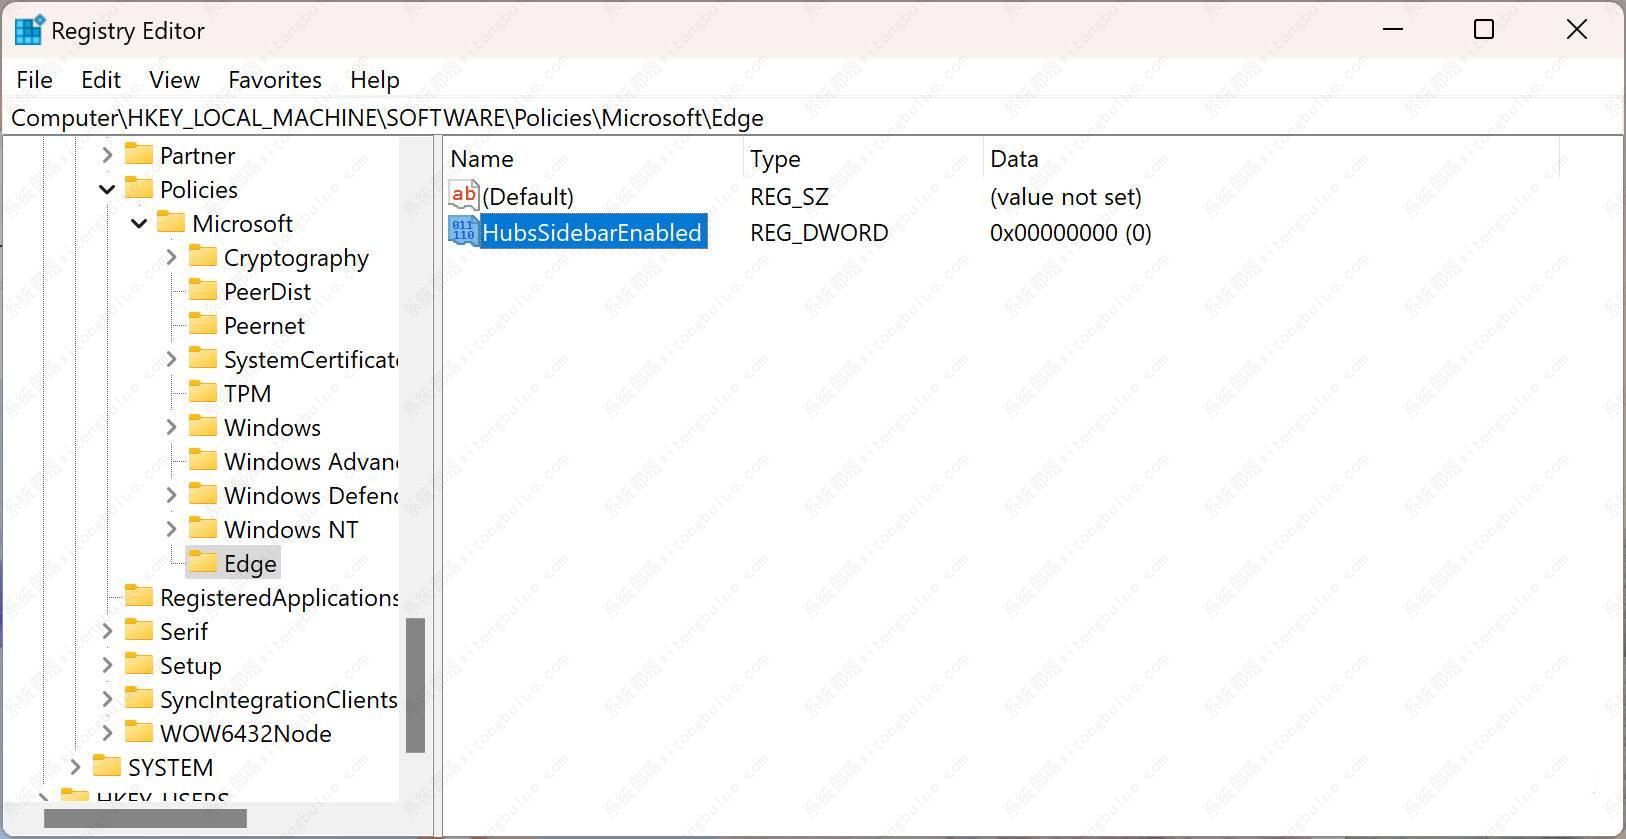Expand the Windows NT key
This screenshot has height=839, width=1626.
171,530
